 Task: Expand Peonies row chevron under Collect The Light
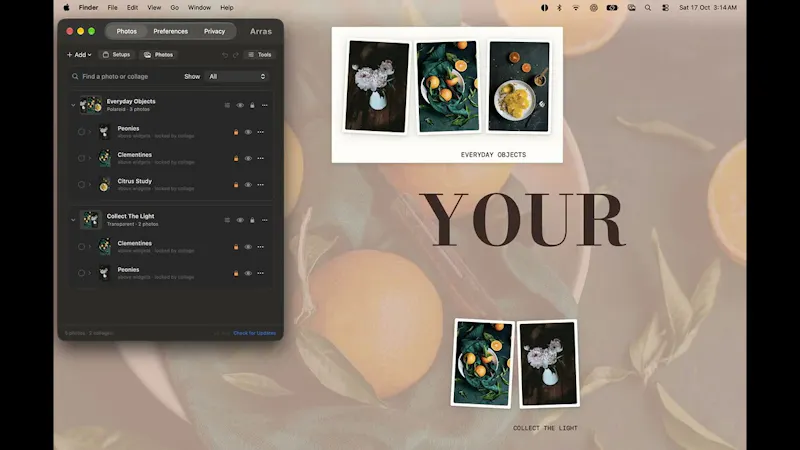(90, 273)
